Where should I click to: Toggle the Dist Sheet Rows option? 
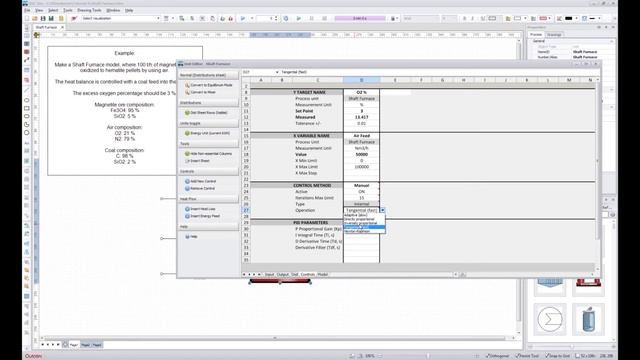206,113
